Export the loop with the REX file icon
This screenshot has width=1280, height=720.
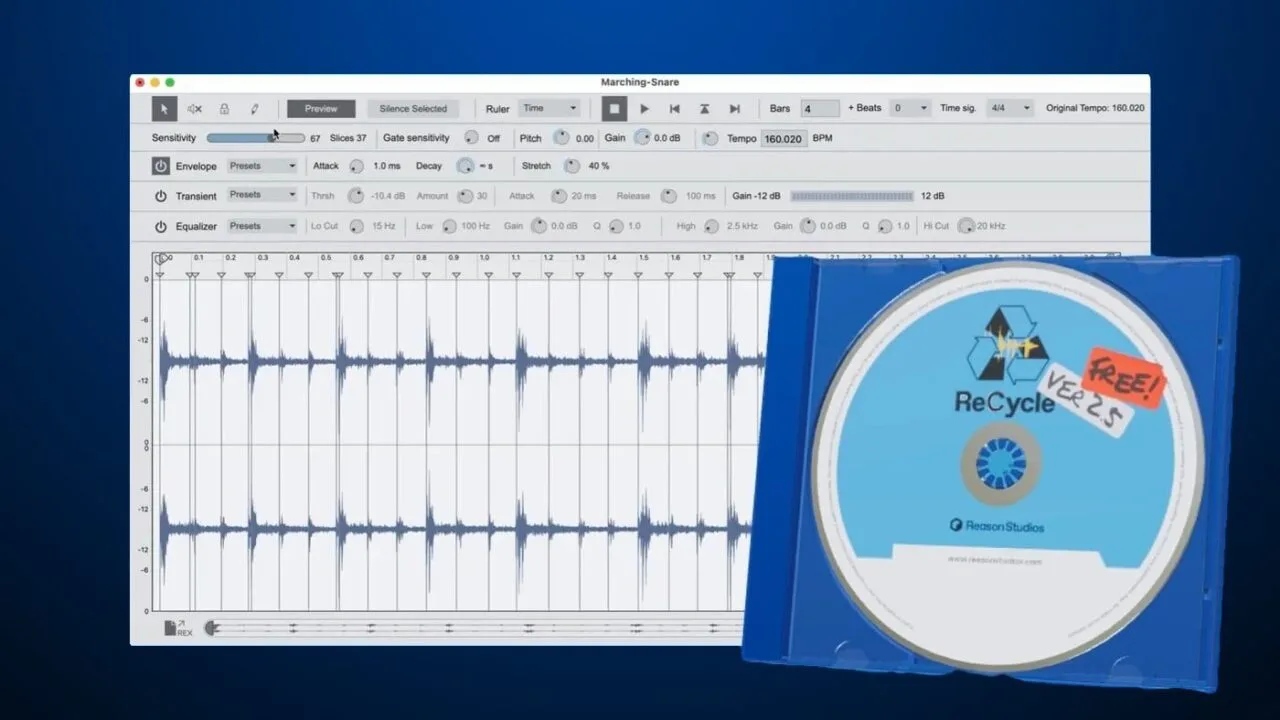(178, 628)
